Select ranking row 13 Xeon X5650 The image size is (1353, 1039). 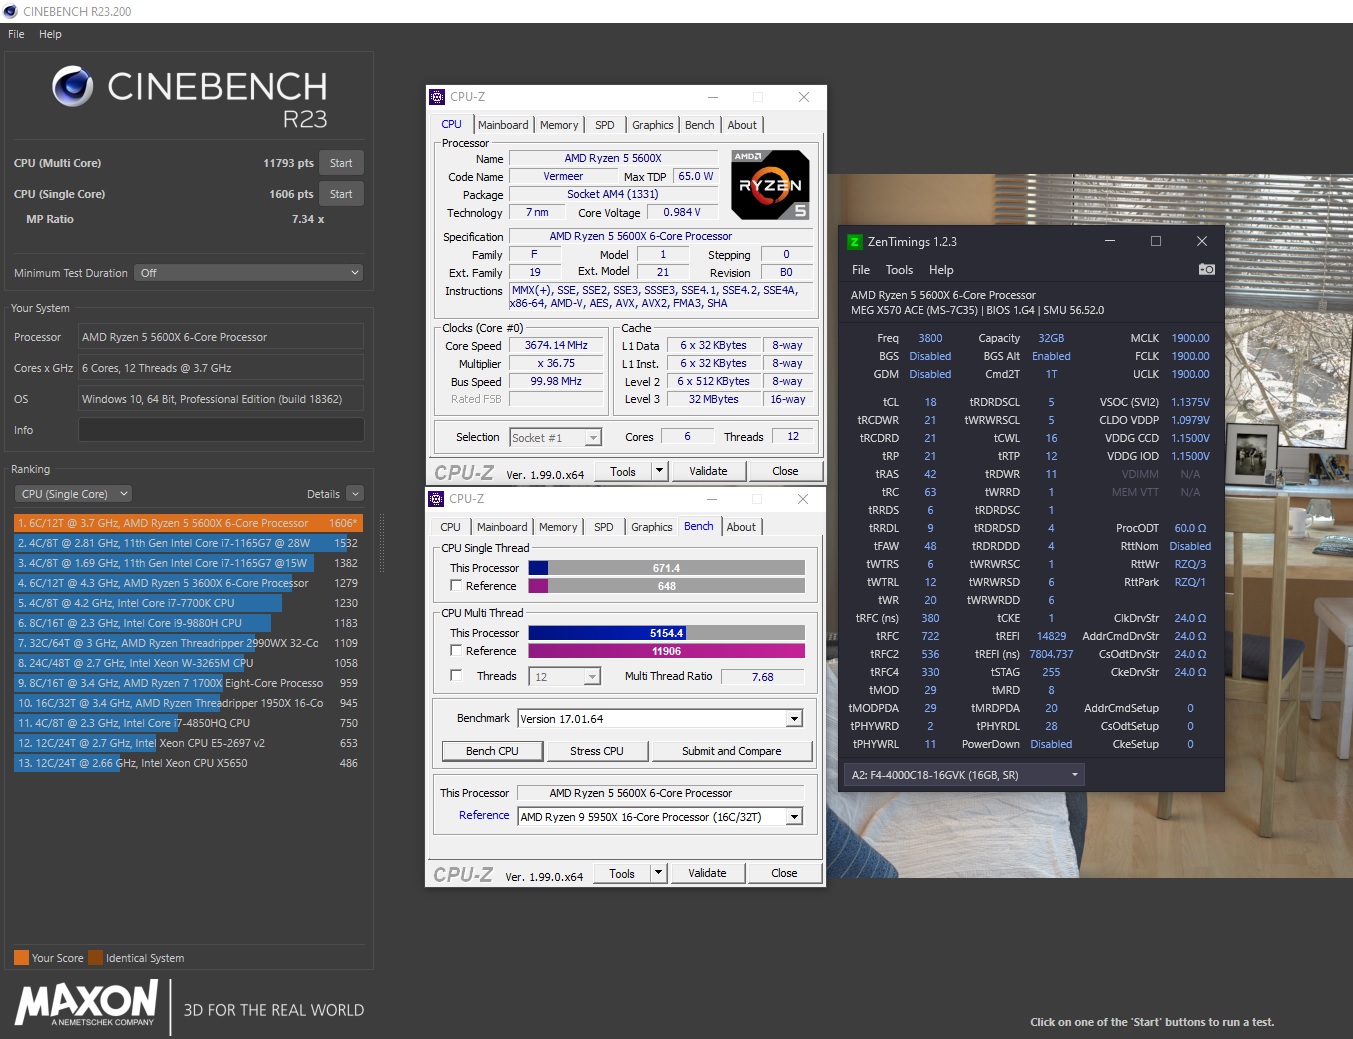point(188,763)
